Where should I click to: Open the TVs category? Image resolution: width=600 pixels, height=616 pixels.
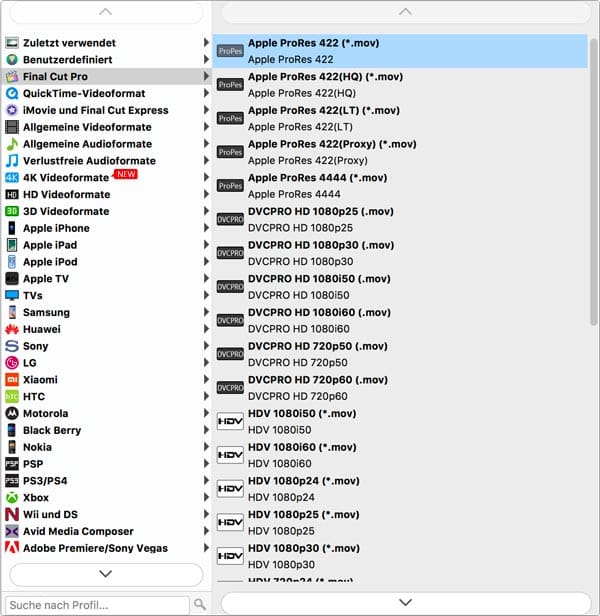[x=106, y=296]
